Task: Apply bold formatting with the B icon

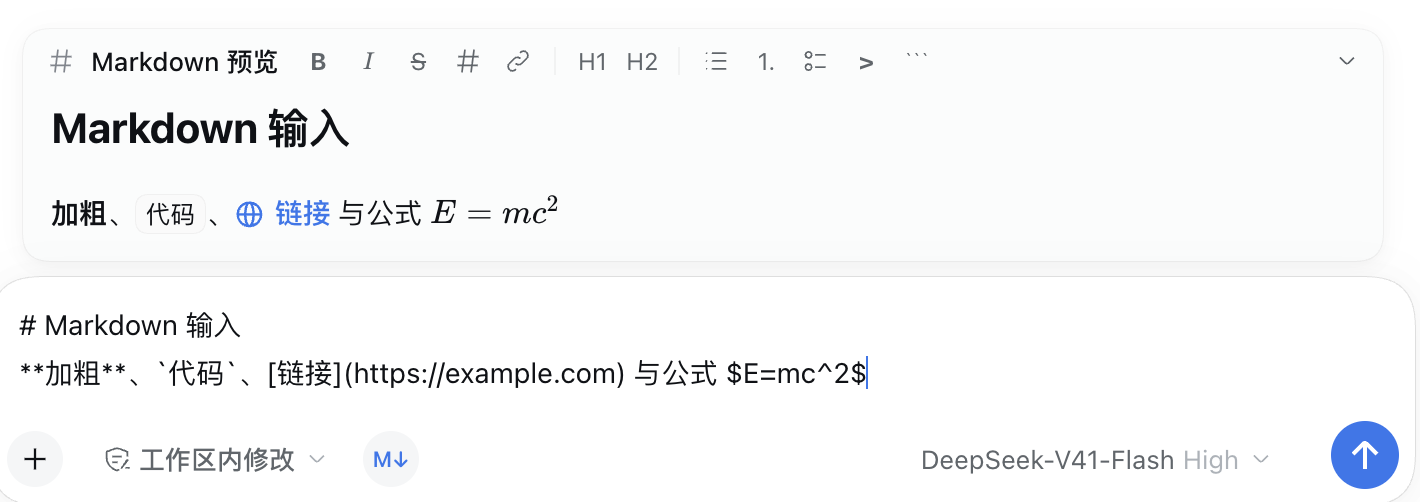Action: (318, 62)
